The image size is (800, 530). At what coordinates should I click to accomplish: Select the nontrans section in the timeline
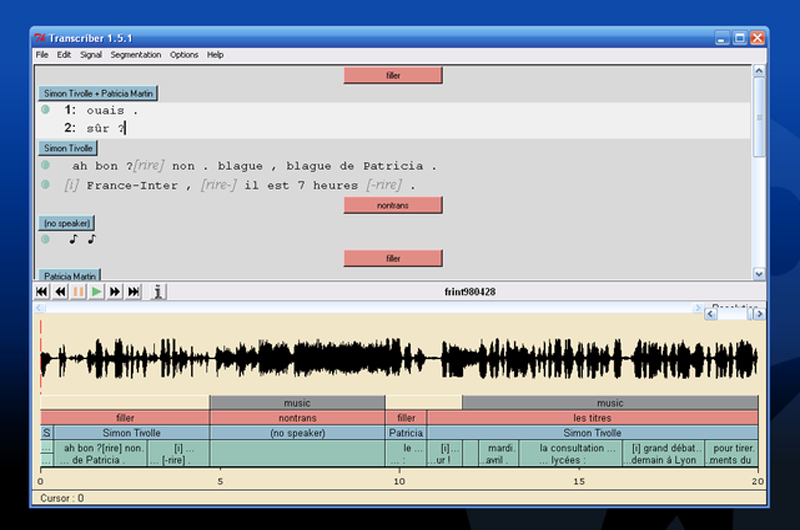tap(297, 418)
